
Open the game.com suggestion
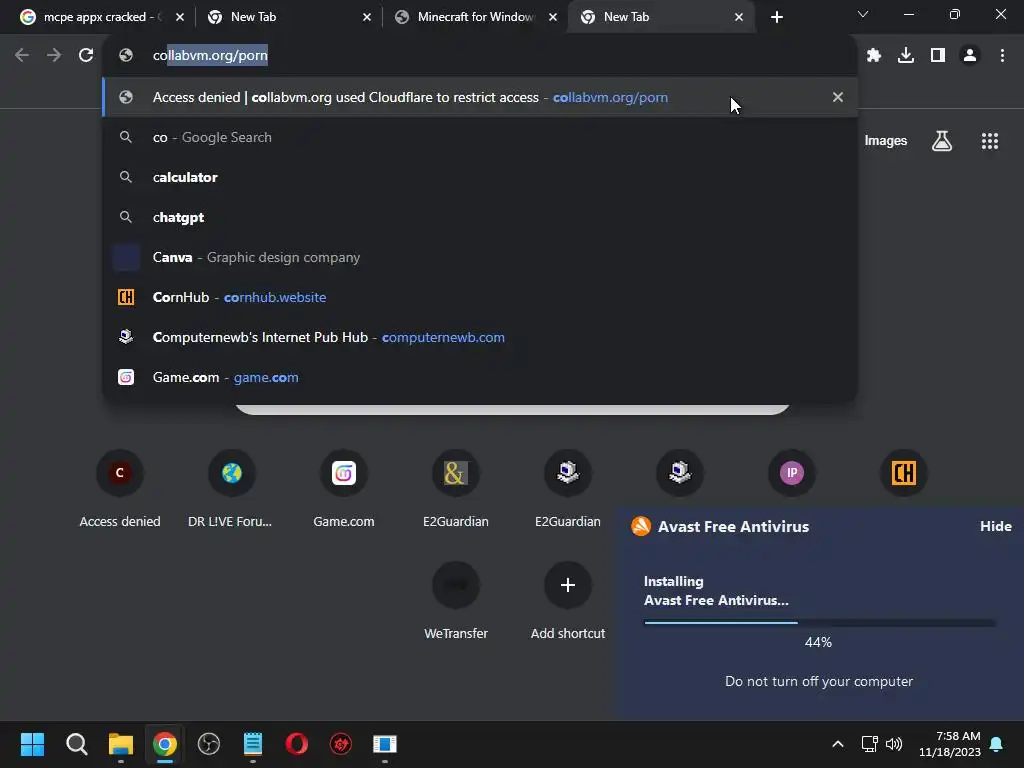480,377
